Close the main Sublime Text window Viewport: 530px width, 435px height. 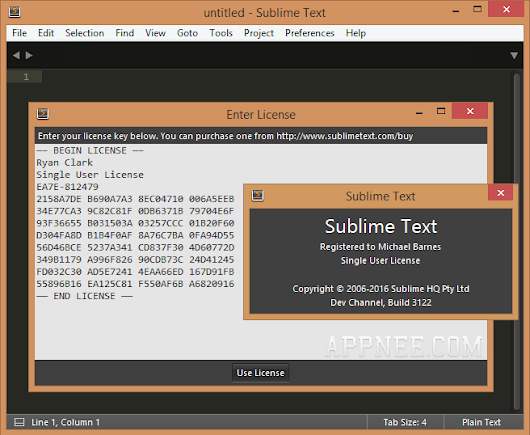506,9
